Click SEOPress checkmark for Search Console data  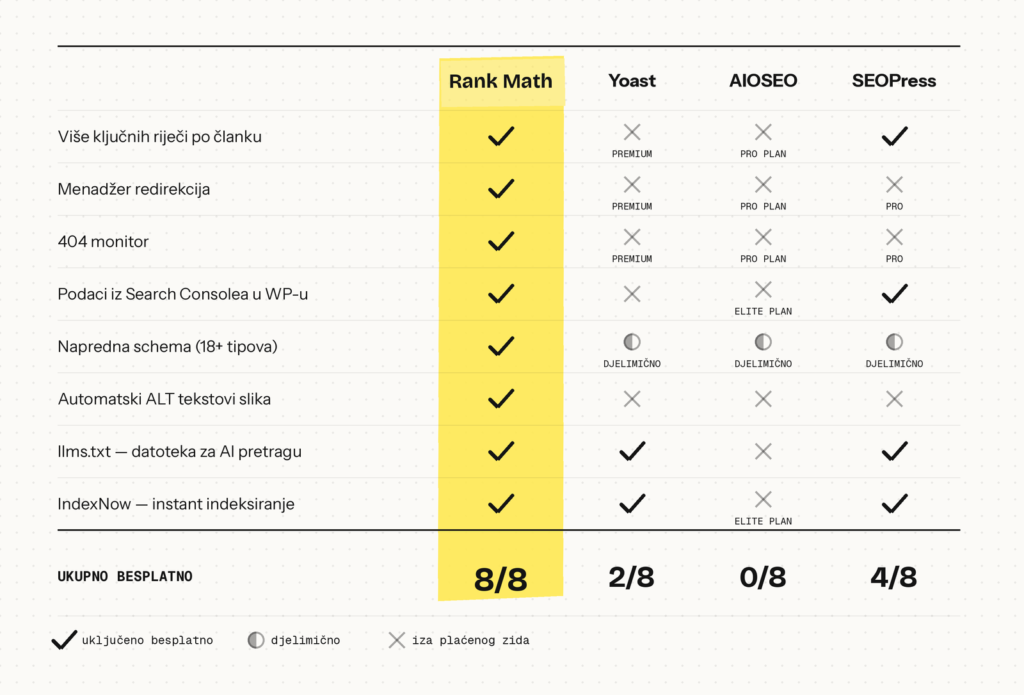(x=894, y=293)
